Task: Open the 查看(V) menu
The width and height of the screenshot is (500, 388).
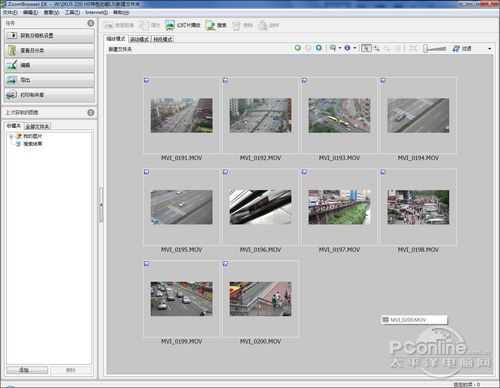Action: click(51, 12)
